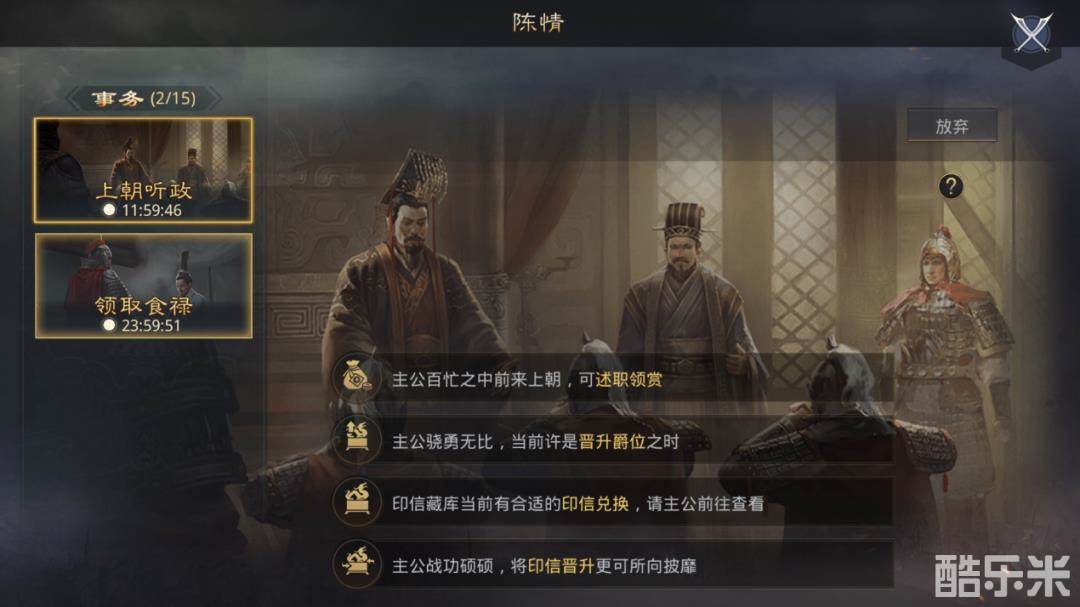
Task: Select the option row about 主公百忙之中前来上朝
Action: tap(612, 379)
